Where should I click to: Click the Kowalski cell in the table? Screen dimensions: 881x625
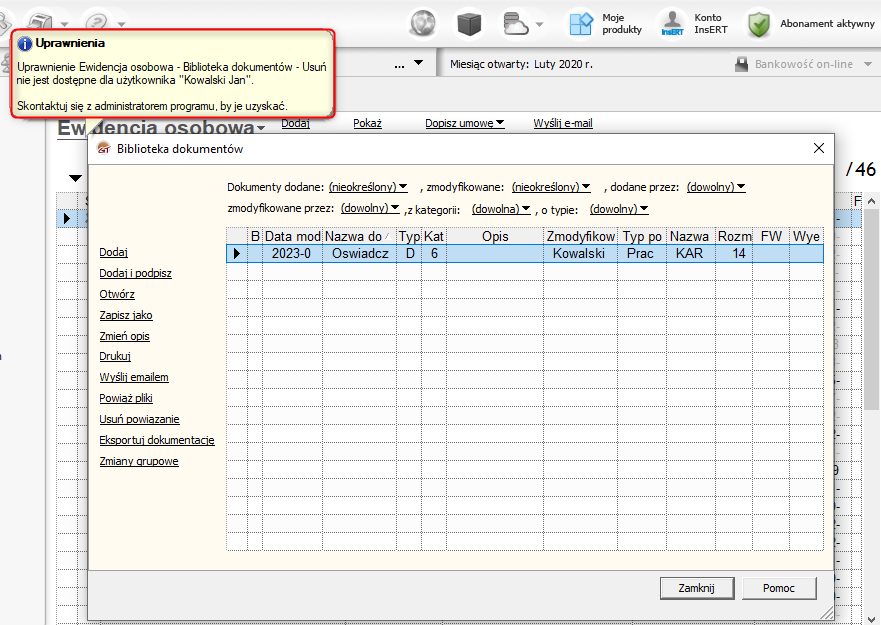point(579,253)
